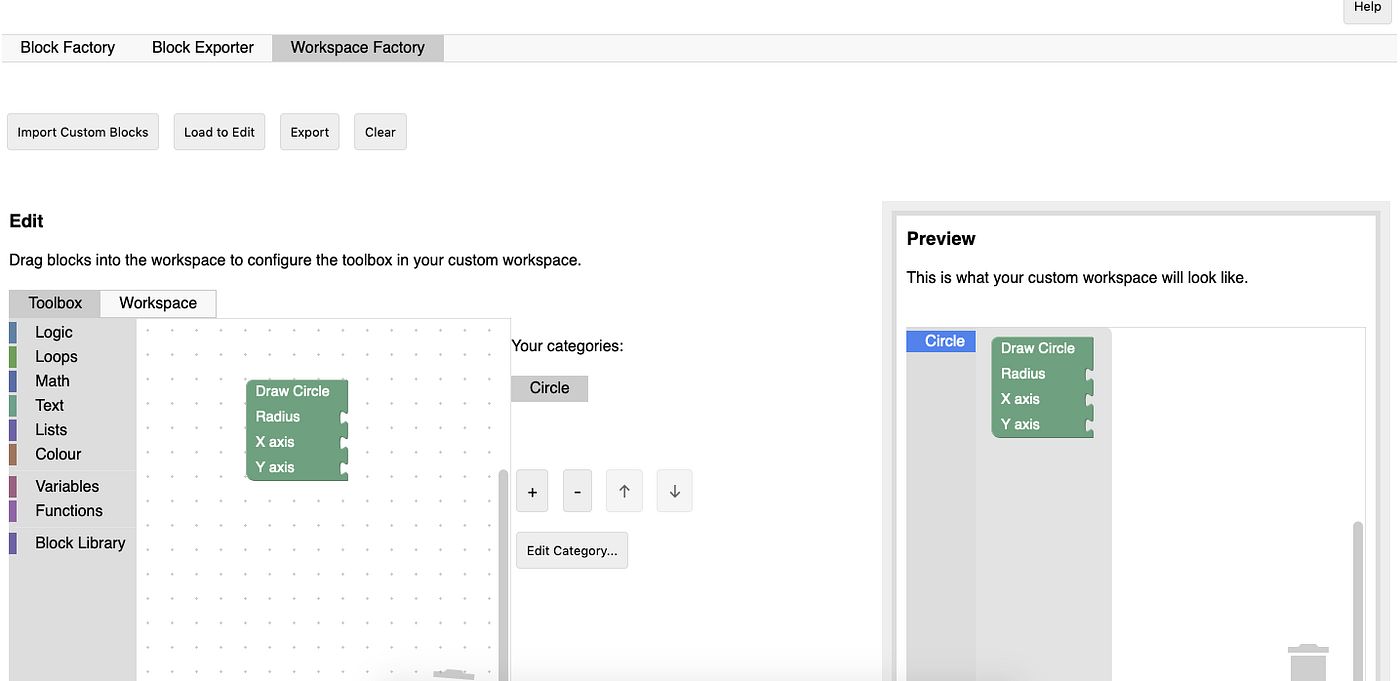Click the orange colour swatch beside Colour
Screen dimensions: 1400x681
13,454
